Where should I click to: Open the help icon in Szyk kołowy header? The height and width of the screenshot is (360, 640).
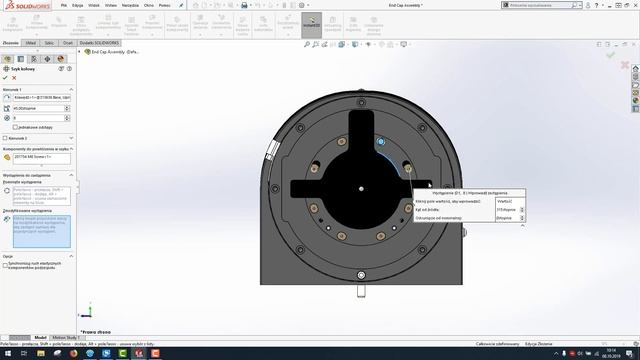click(69, 69)
